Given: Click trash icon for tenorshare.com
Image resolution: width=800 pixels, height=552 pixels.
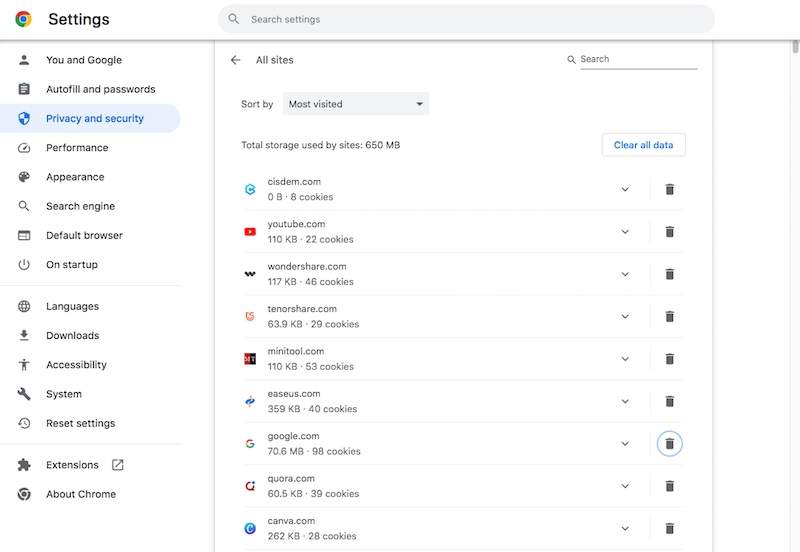Looking at the screenshot, I should (669, 316).
